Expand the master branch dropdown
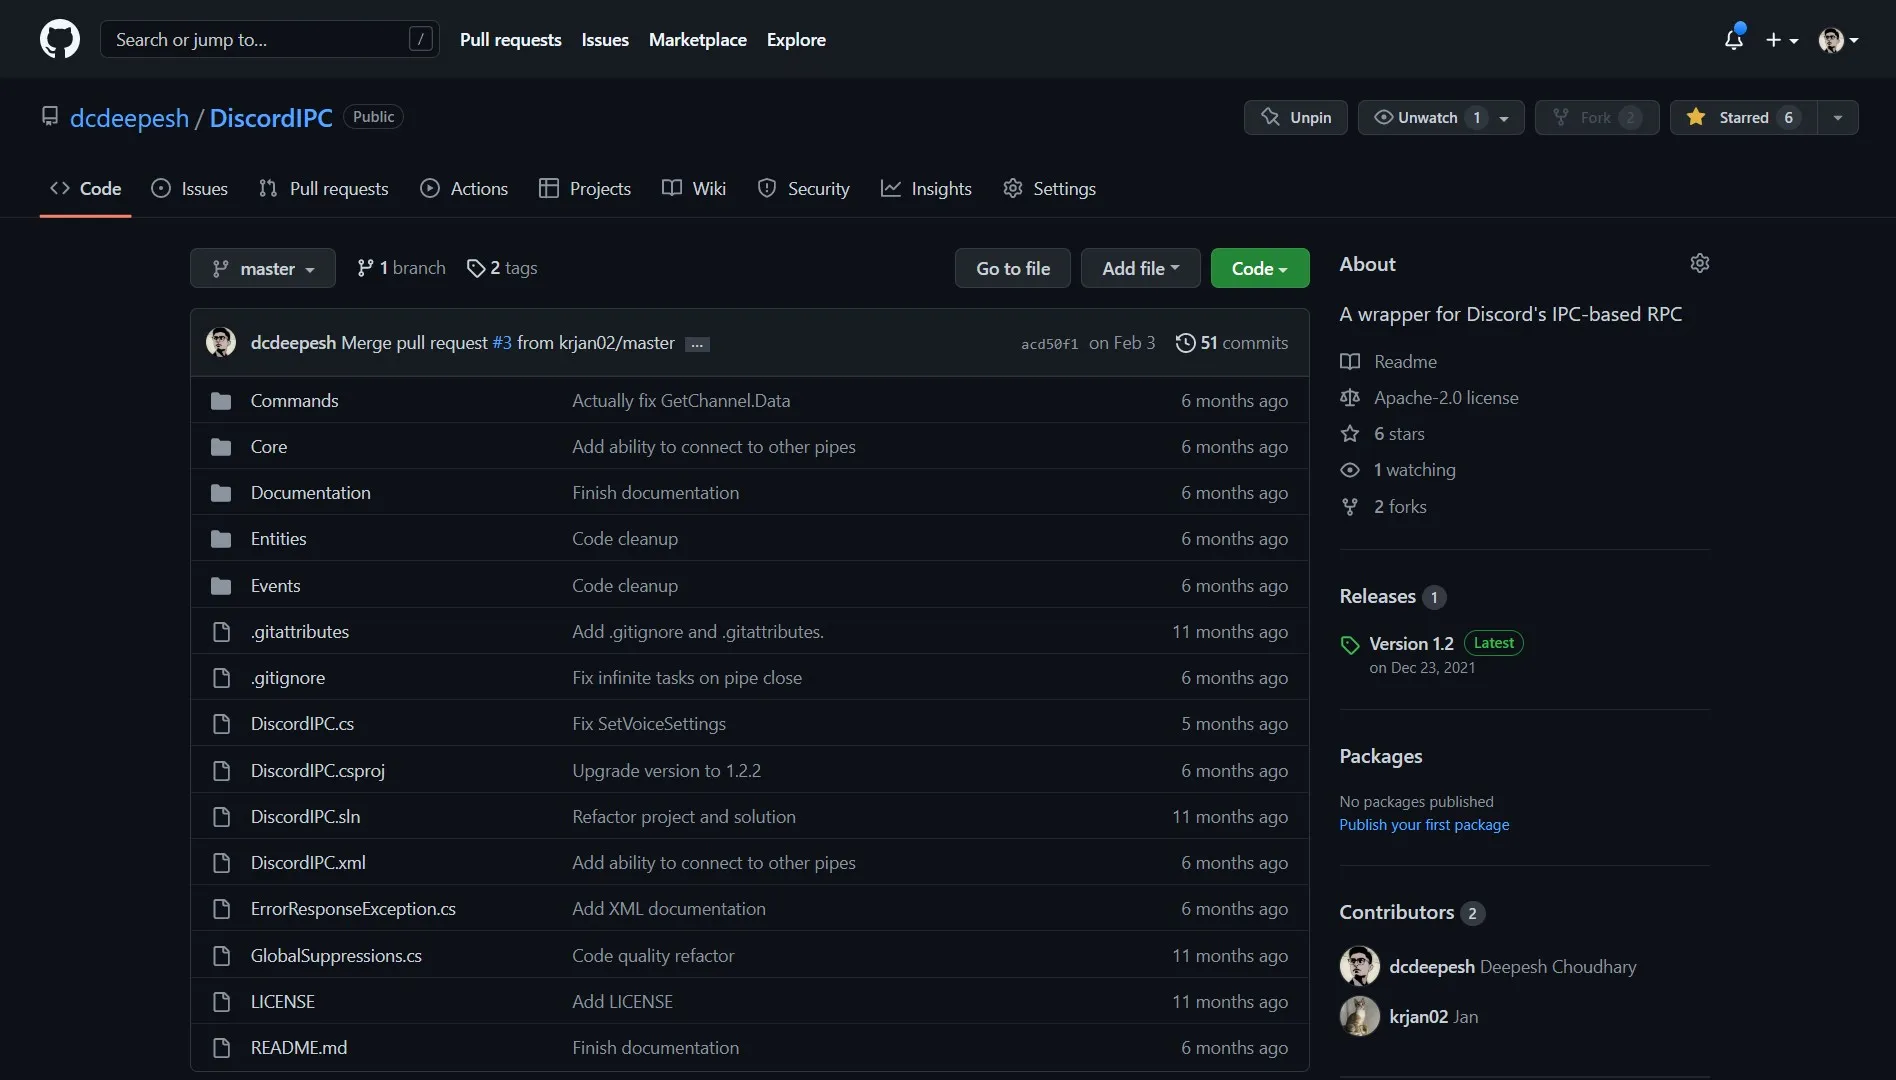The image size is (1896, 1080). point(263,268)
